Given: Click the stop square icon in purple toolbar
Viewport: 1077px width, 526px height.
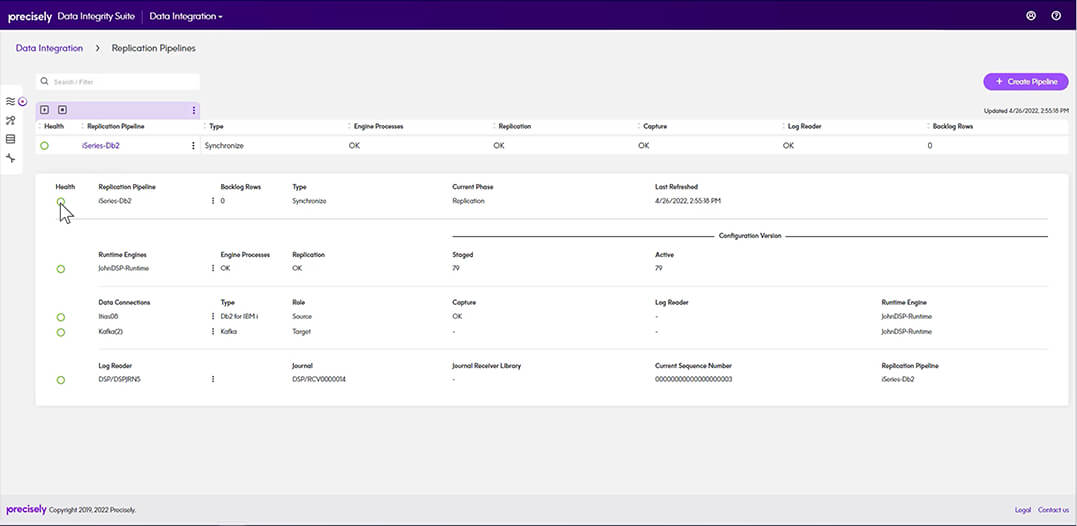Looking at the screenshot, I should click(62, 110).
